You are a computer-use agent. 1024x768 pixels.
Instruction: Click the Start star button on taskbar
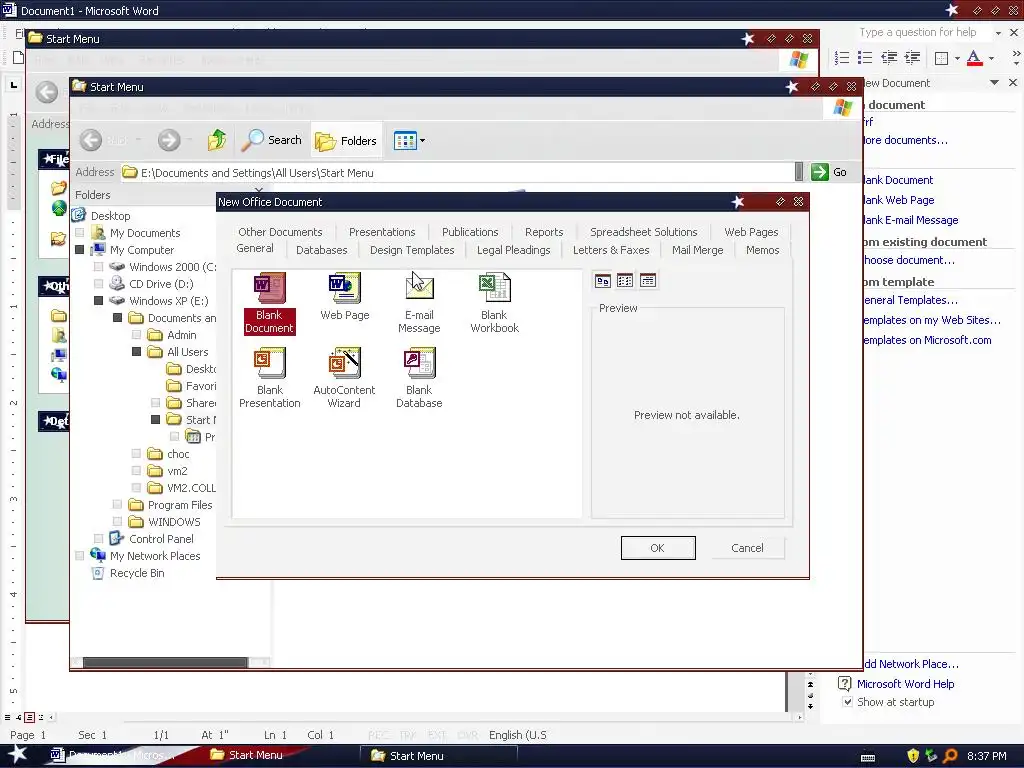click(x=17, y=754)
